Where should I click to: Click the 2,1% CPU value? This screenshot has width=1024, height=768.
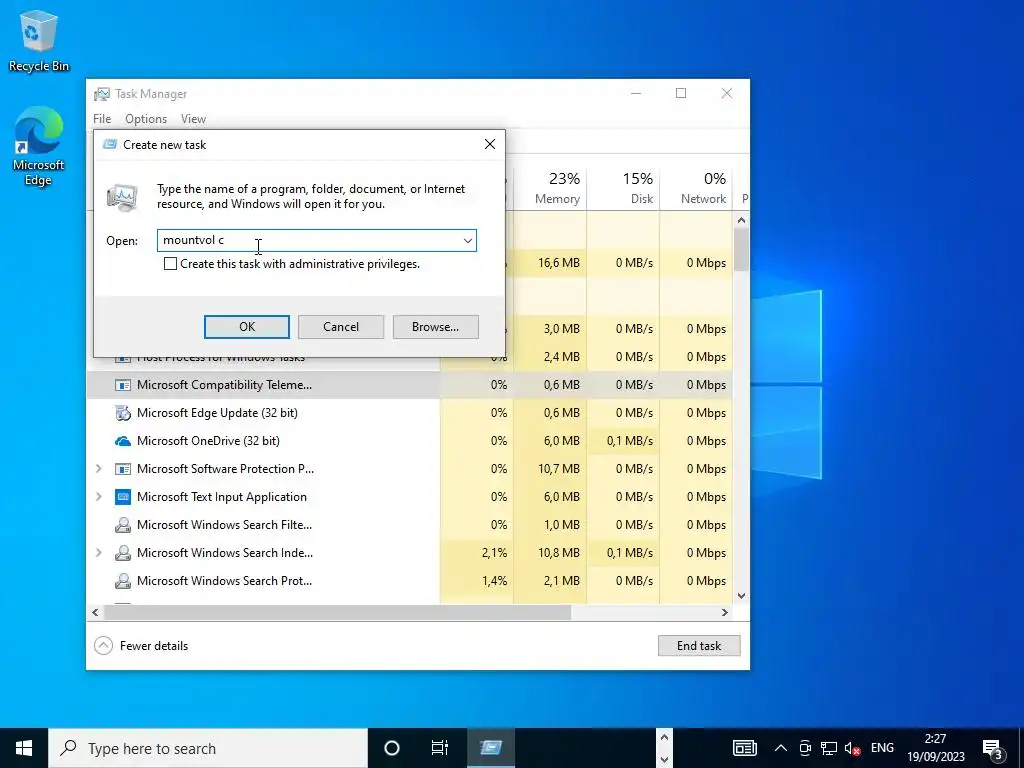(494, 553)
